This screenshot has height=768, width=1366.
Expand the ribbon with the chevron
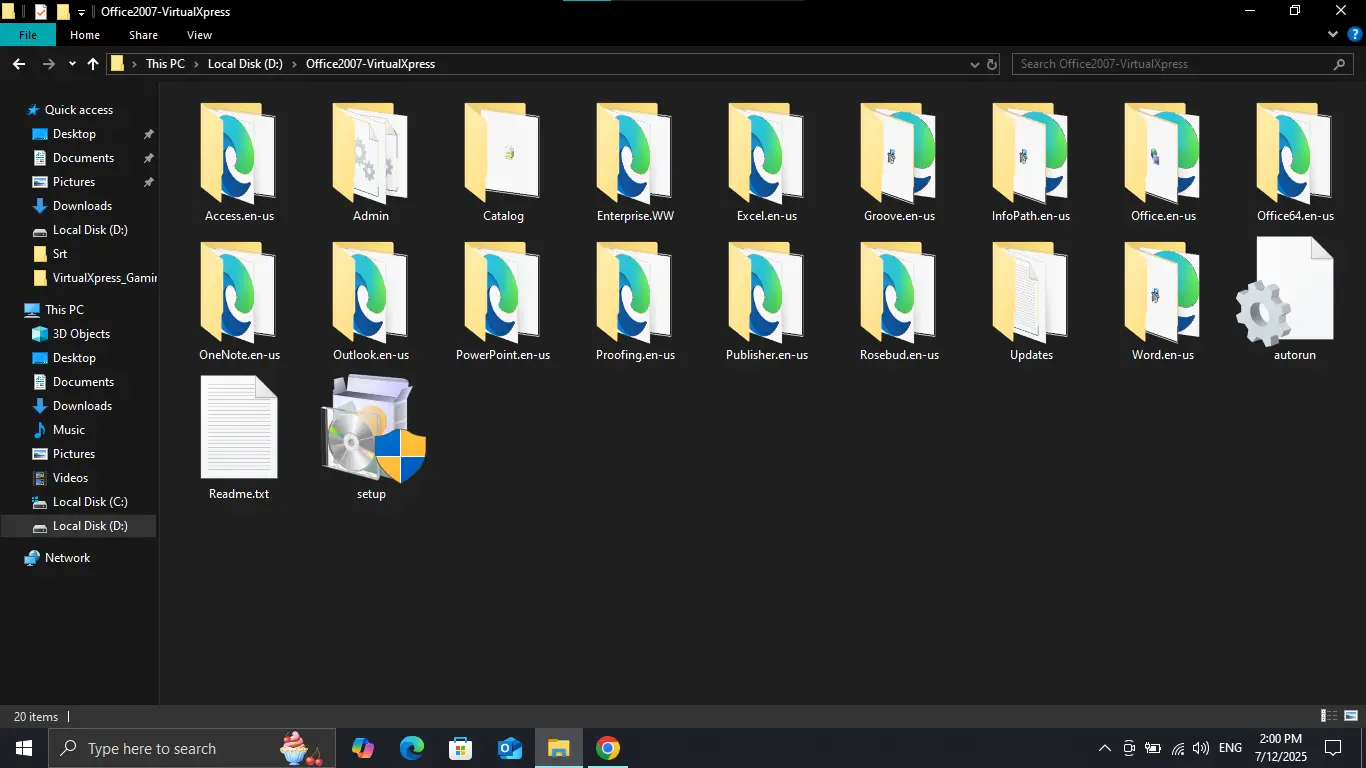click(x=1333, y=34)
